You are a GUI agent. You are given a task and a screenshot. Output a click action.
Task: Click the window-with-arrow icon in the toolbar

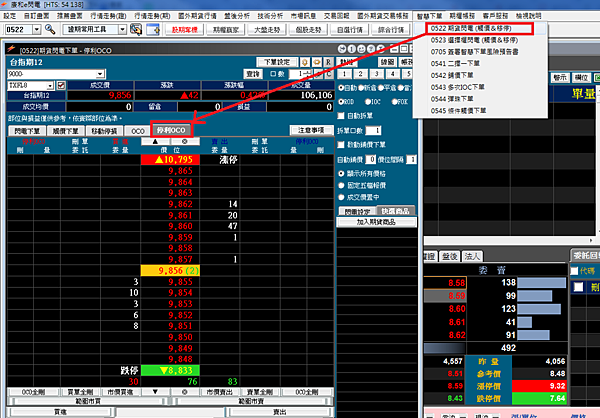[153, 29]
